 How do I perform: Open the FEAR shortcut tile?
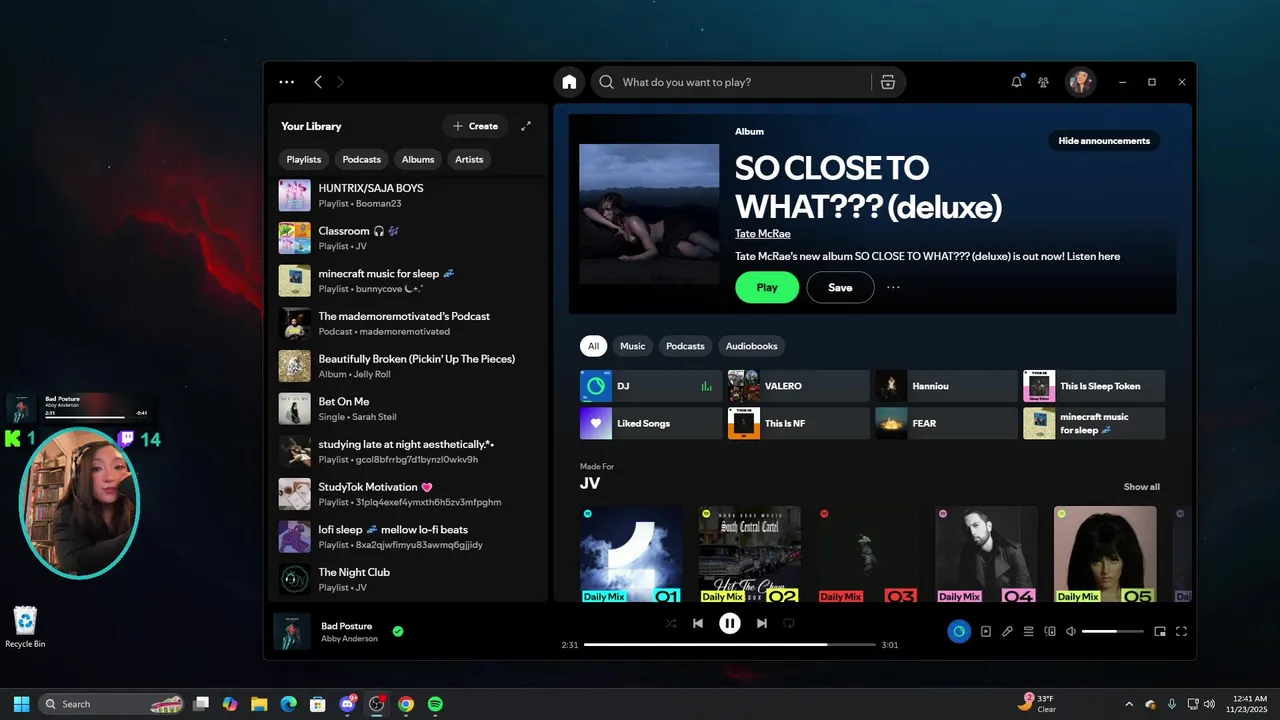(x=946, y=423)
